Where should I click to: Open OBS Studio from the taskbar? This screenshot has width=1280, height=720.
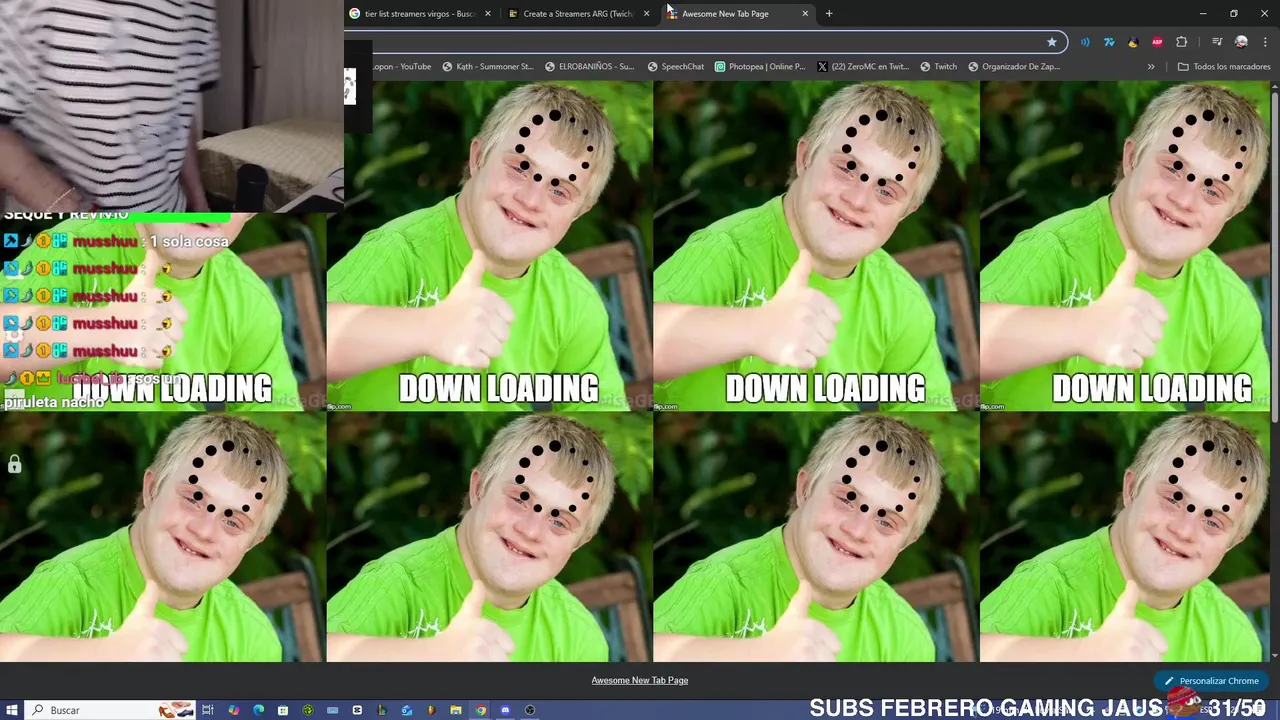pyautogui.click(x=530, y=710)
